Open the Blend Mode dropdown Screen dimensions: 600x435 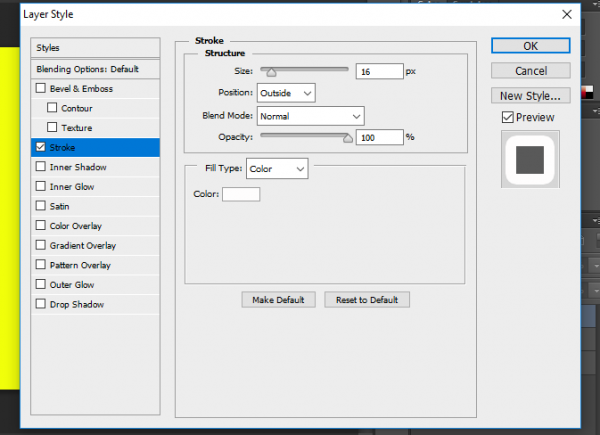click(x=311, y=116)
